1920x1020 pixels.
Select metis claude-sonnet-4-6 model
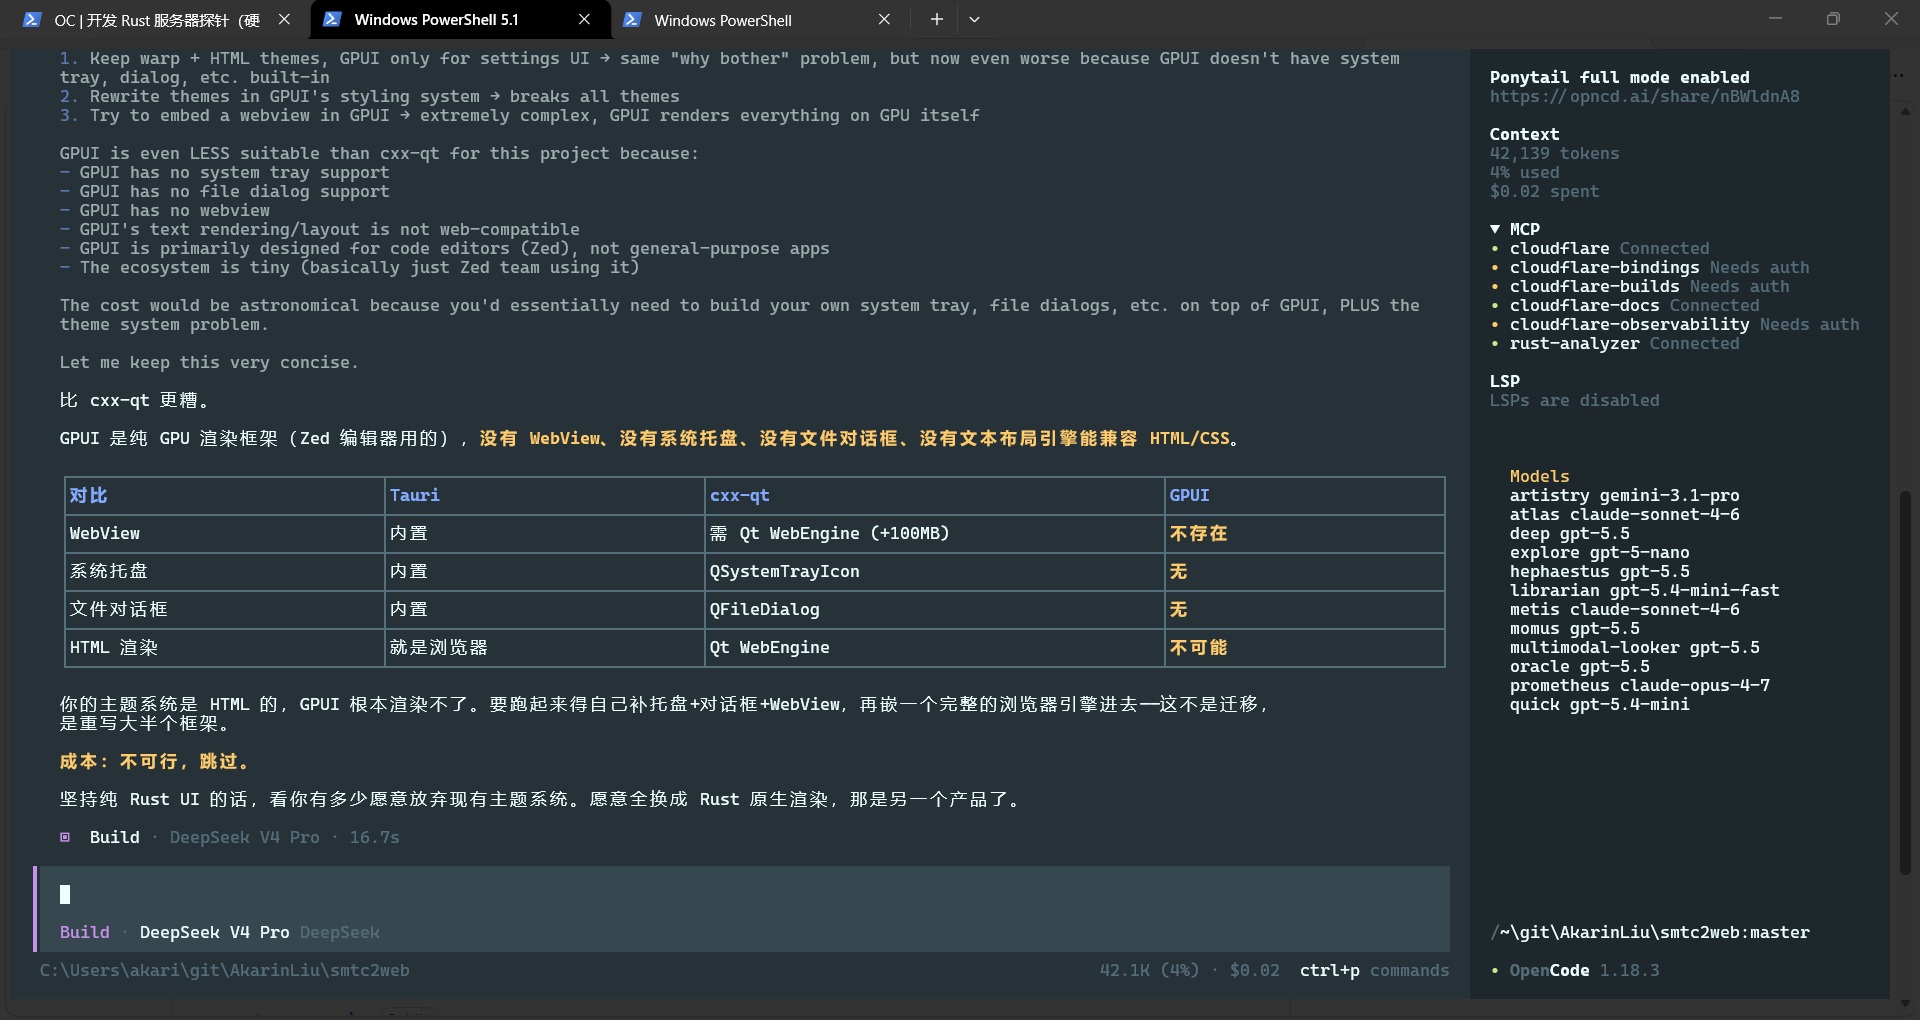click(x=1624, y=610)
